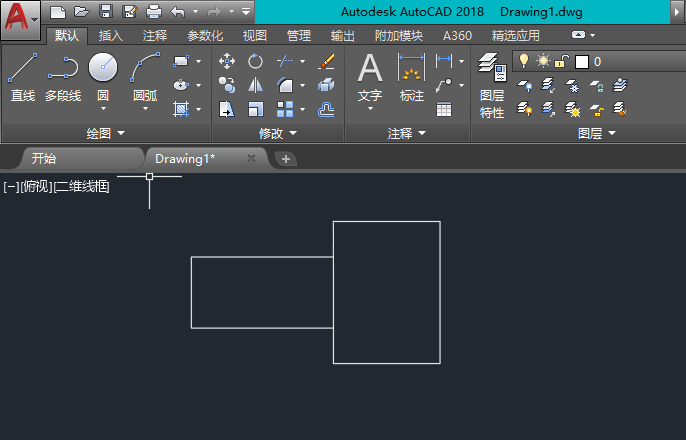This screenshot has width=686, height=440.
Task: Activate the Scale tool
Action: 256,109
